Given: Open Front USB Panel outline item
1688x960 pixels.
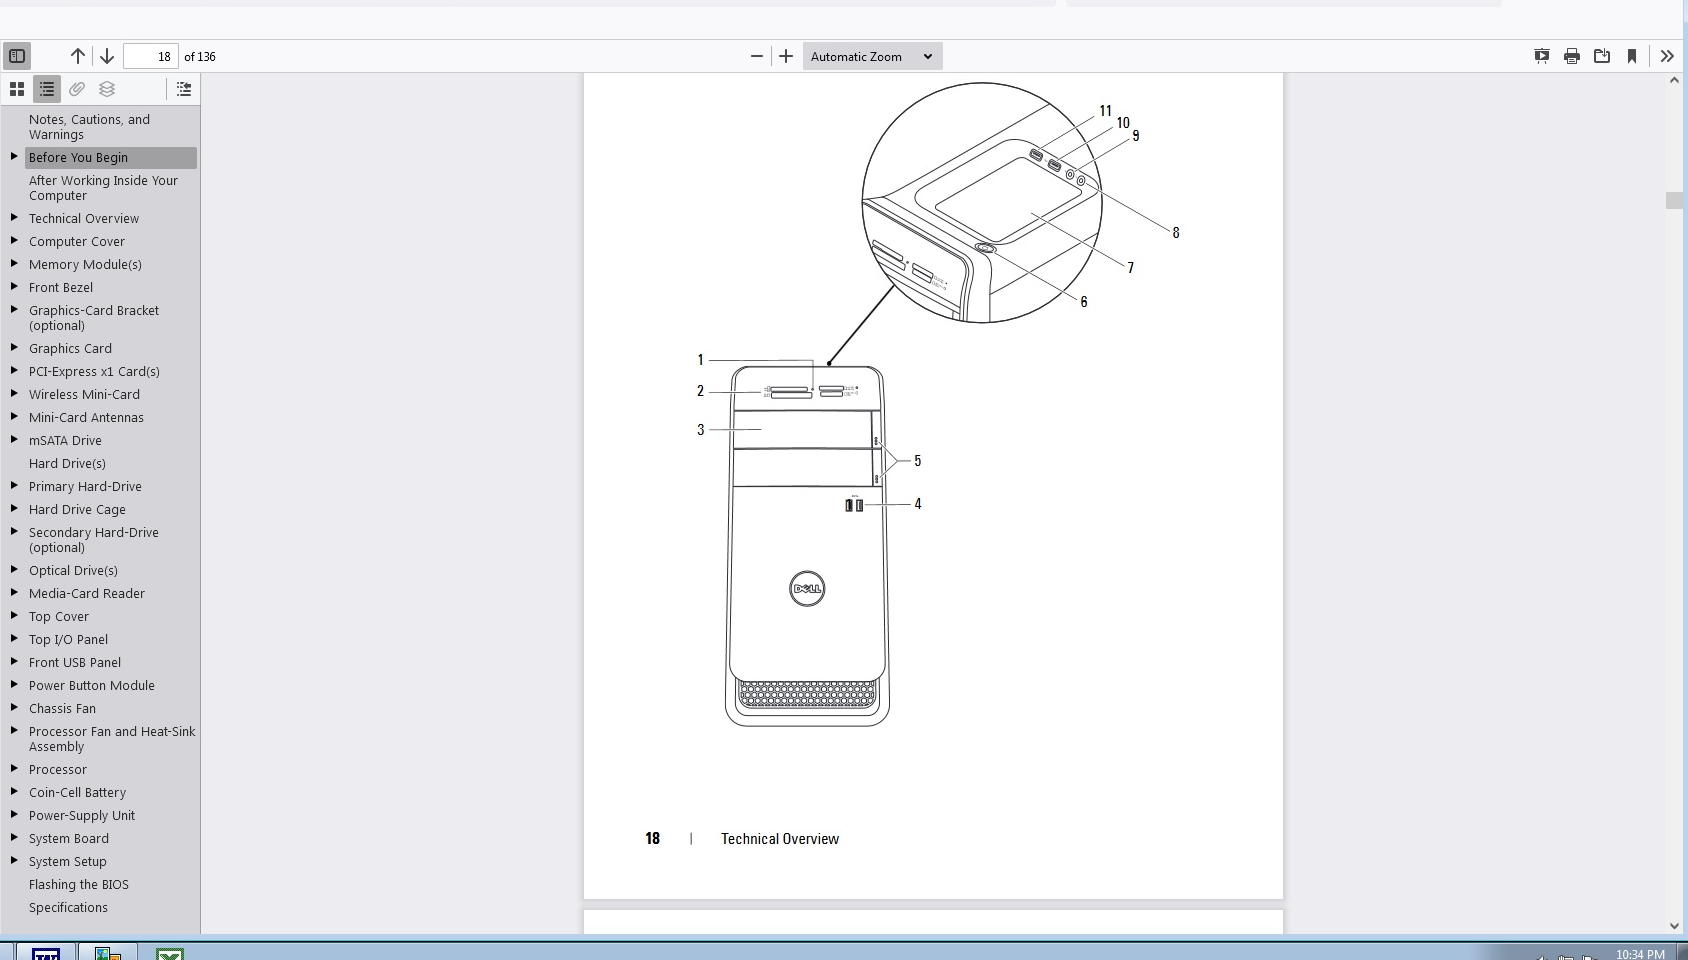Looking at the screenshot, I should click(75, 662).
